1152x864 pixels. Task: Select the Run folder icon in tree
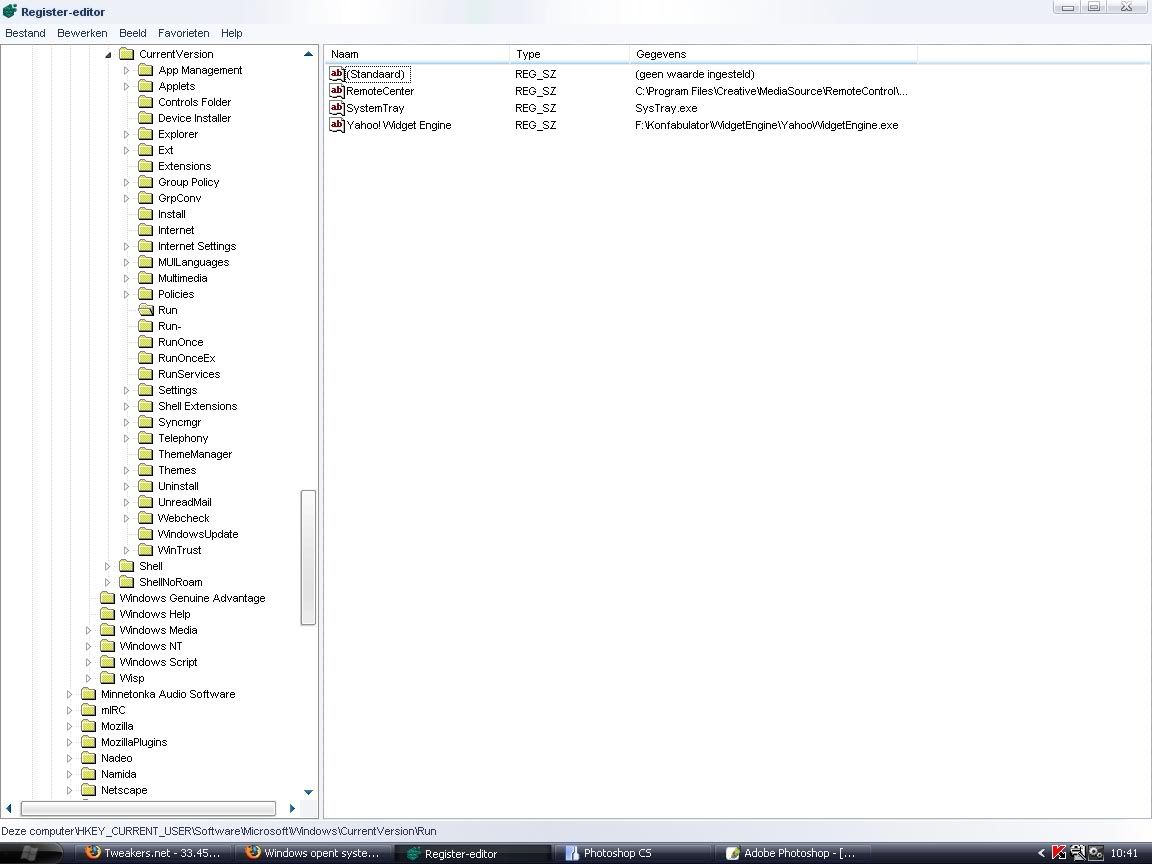[x=146, y=310]
